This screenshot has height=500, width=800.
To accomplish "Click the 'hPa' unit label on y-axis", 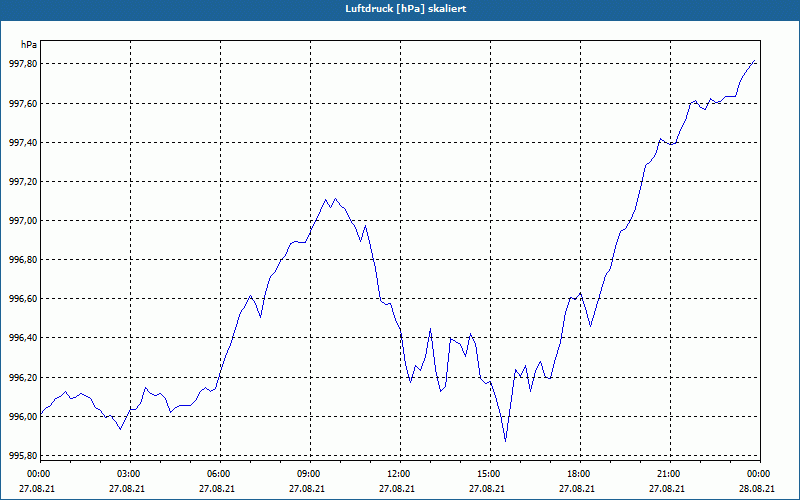I will point(29,45).
